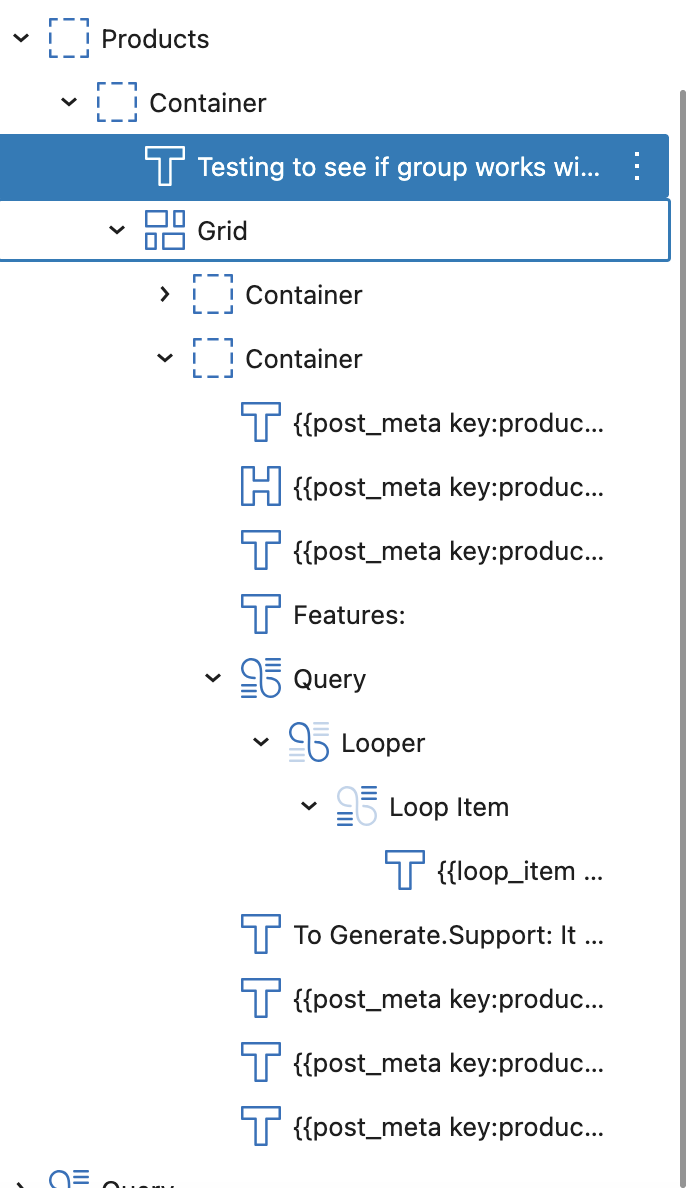Image resolution: width=686 pixels, height=1188 pixels.
Task: Collapse the Query block
Action: tap(213, 679)
